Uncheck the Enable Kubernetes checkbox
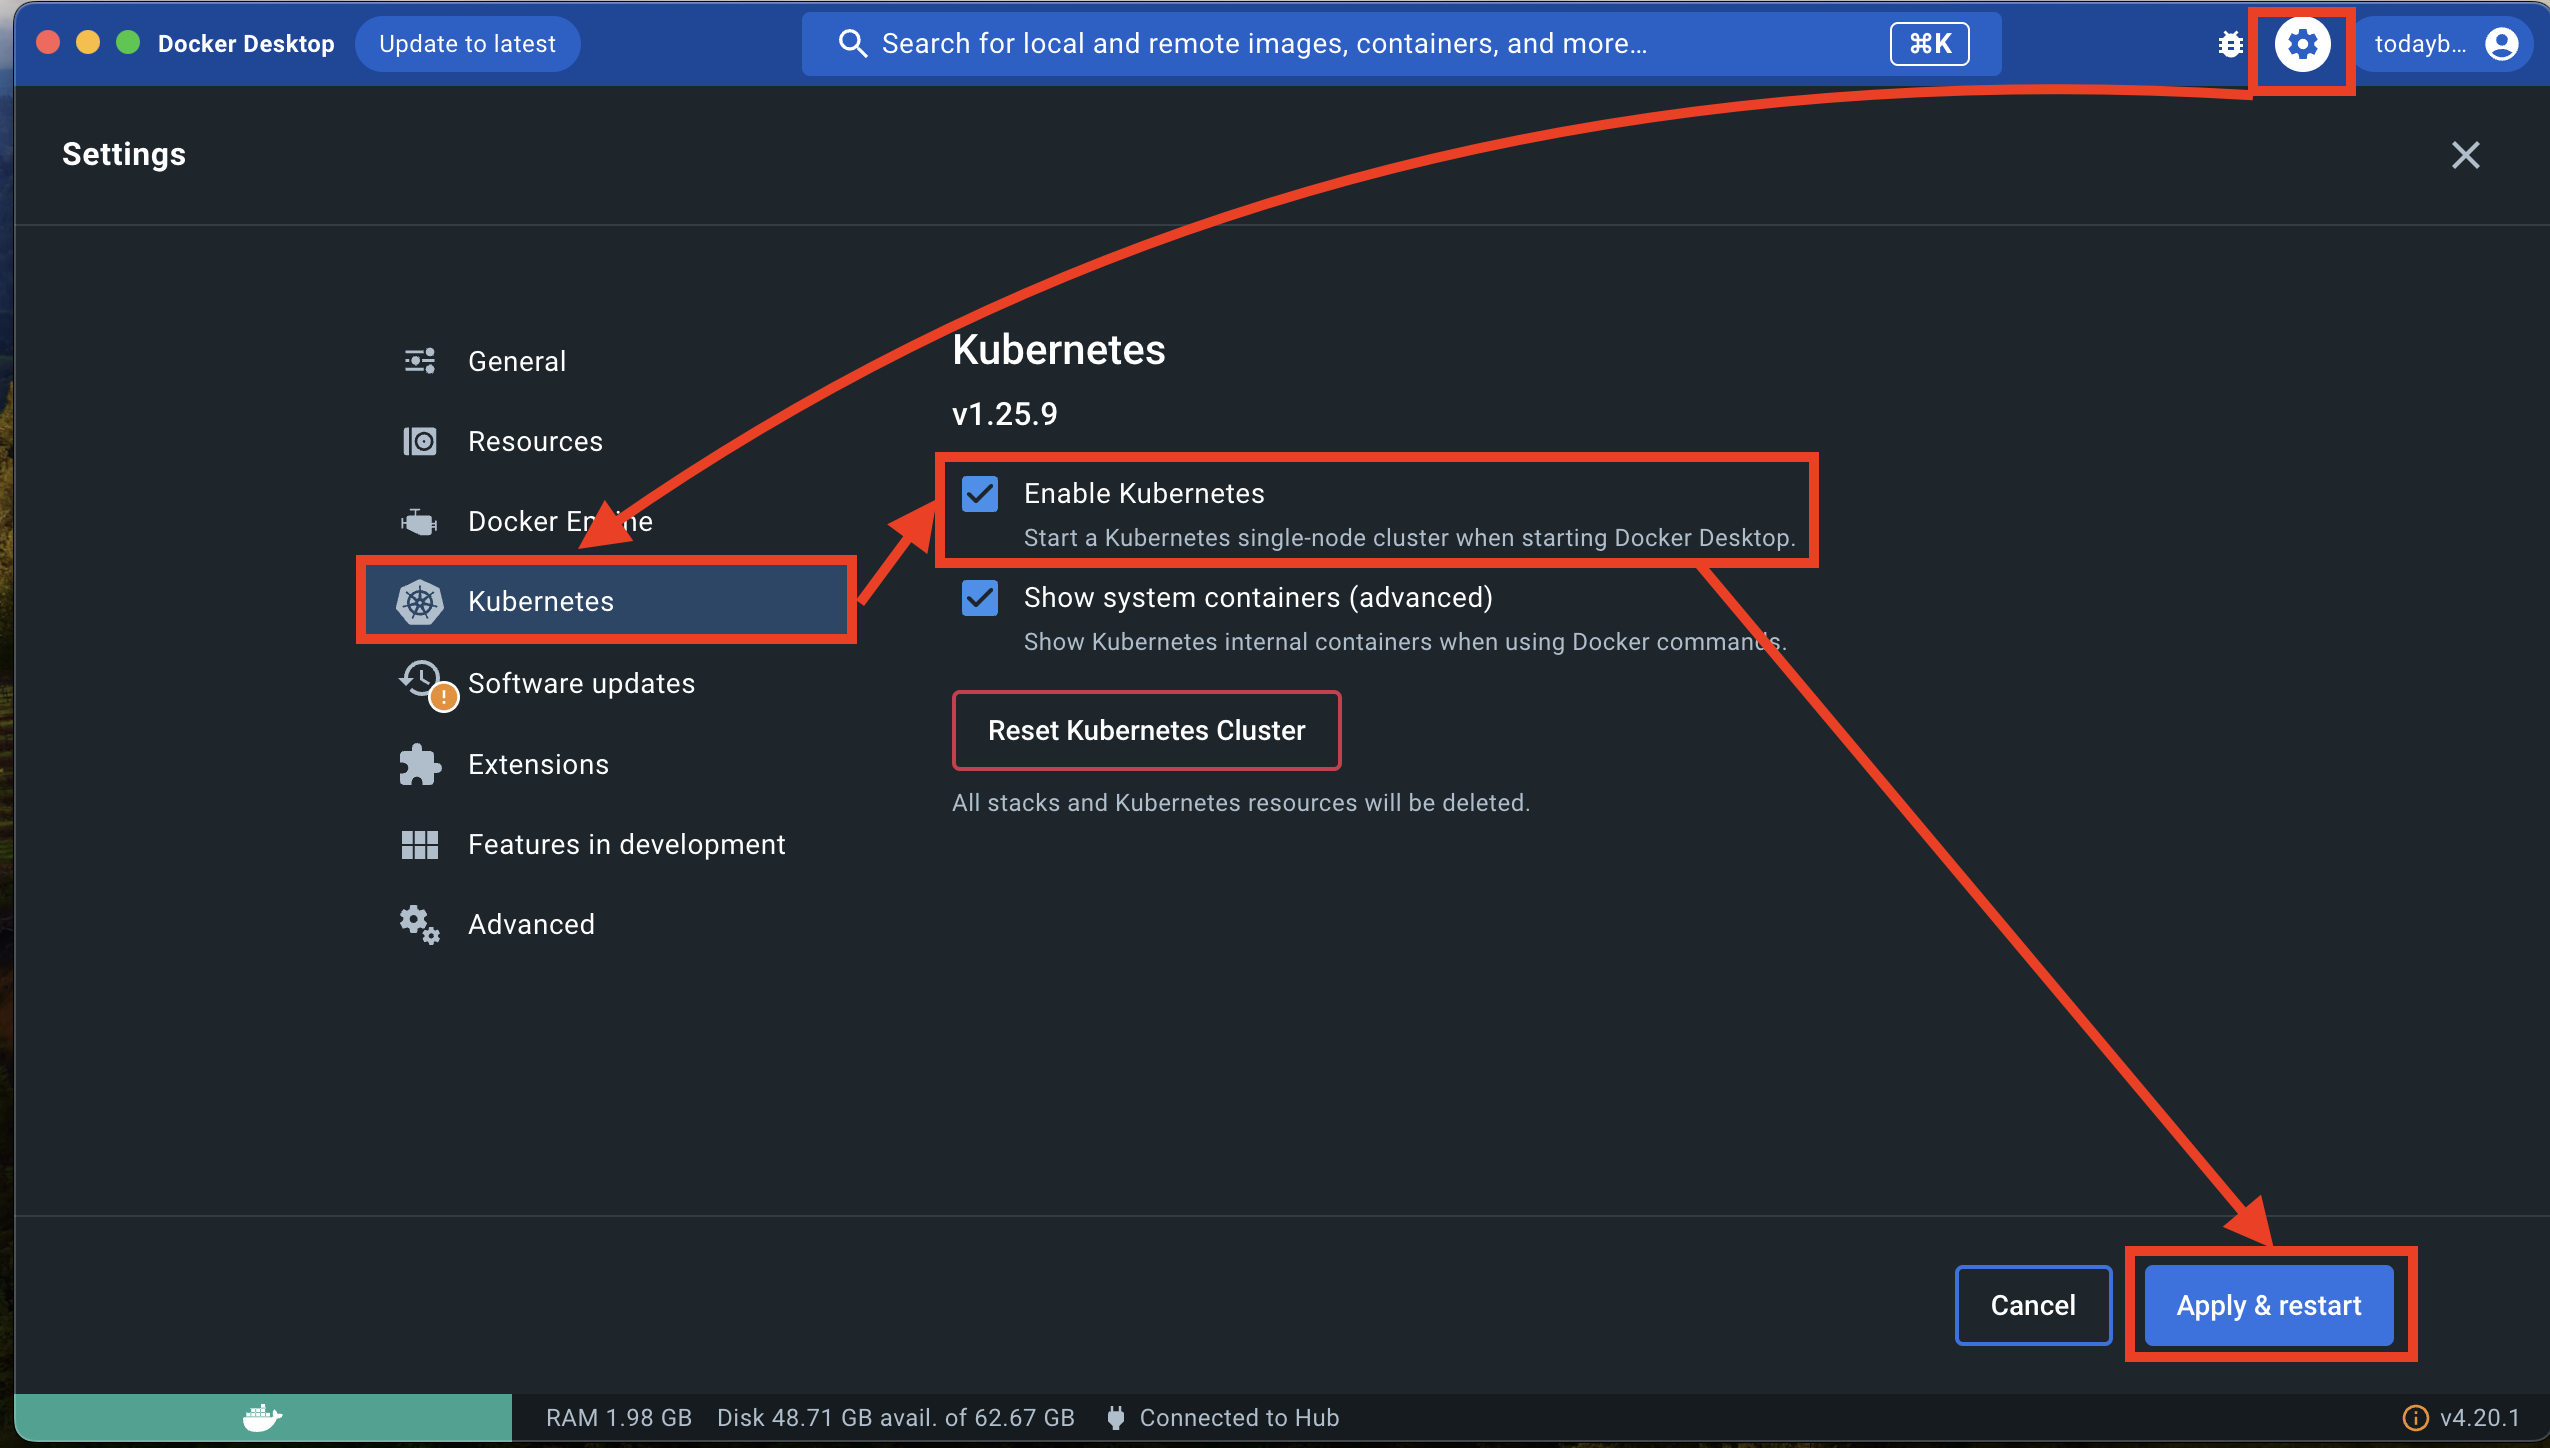Image resolution: width=2550 pixels, height=1448 pixels. tap(980, 494)
